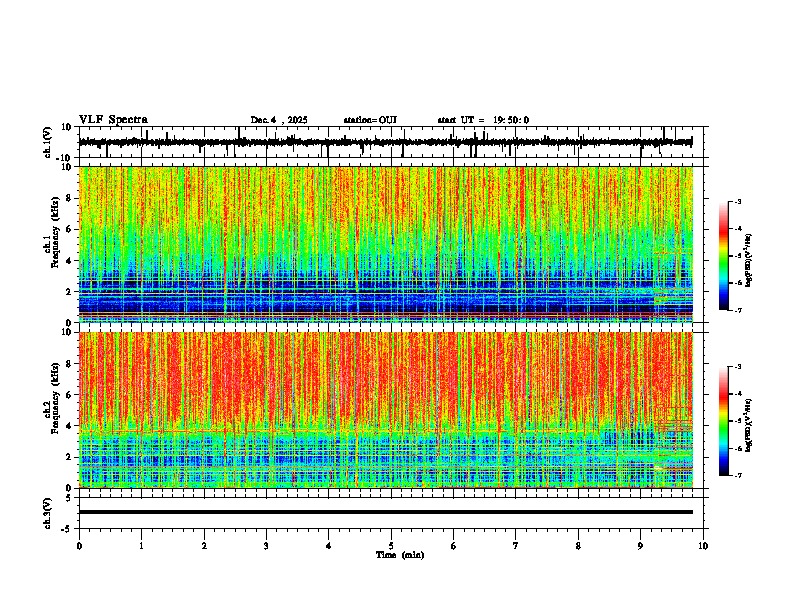Click time axis tick label "10"

click(703, 546)
